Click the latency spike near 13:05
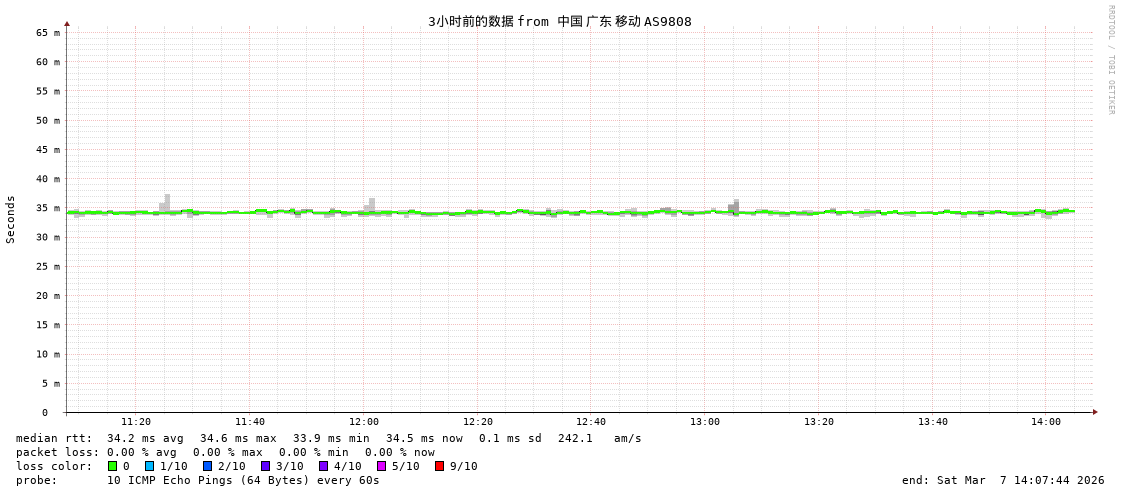This screenshot has width=1121, height=494. coord(734,206)
